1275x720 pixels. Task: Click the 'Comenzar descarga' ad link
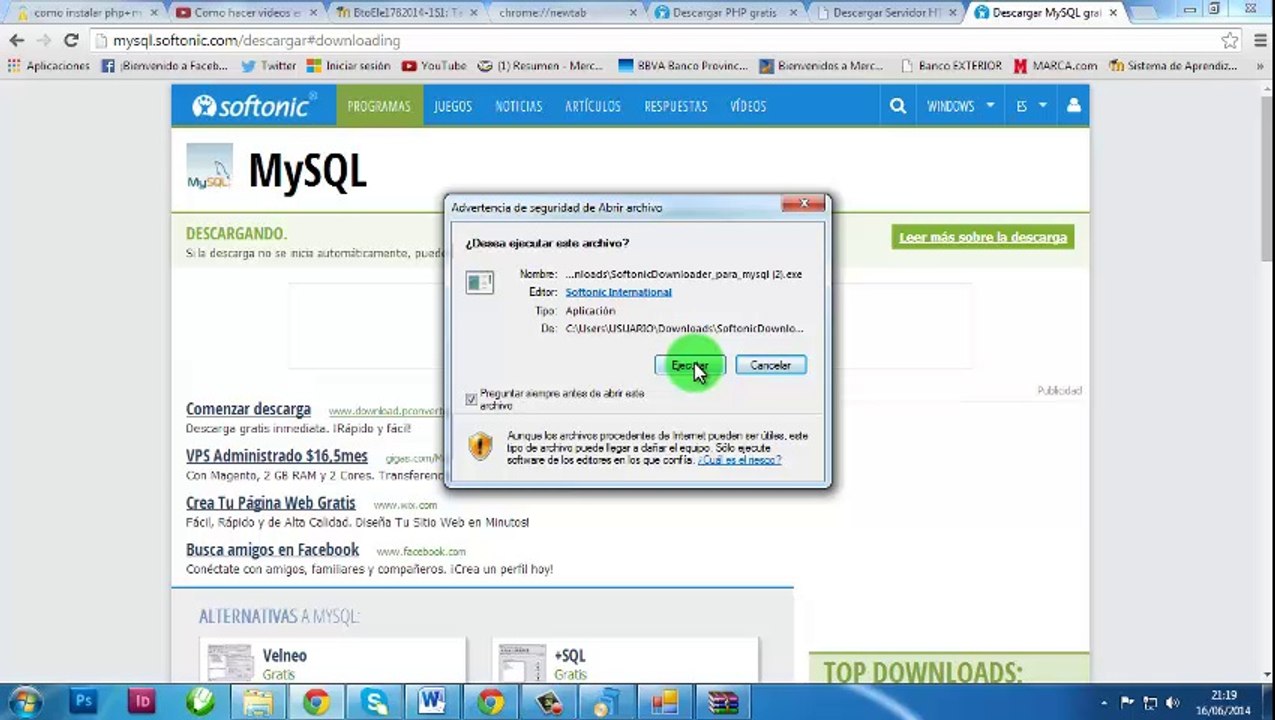[x=248, y=409]
